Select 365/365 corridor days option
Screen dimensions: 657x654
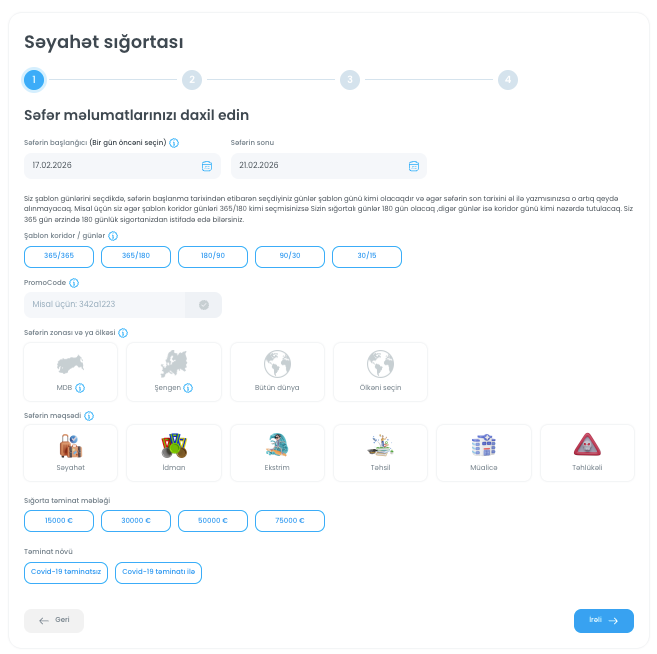click(x=59, y=257)
